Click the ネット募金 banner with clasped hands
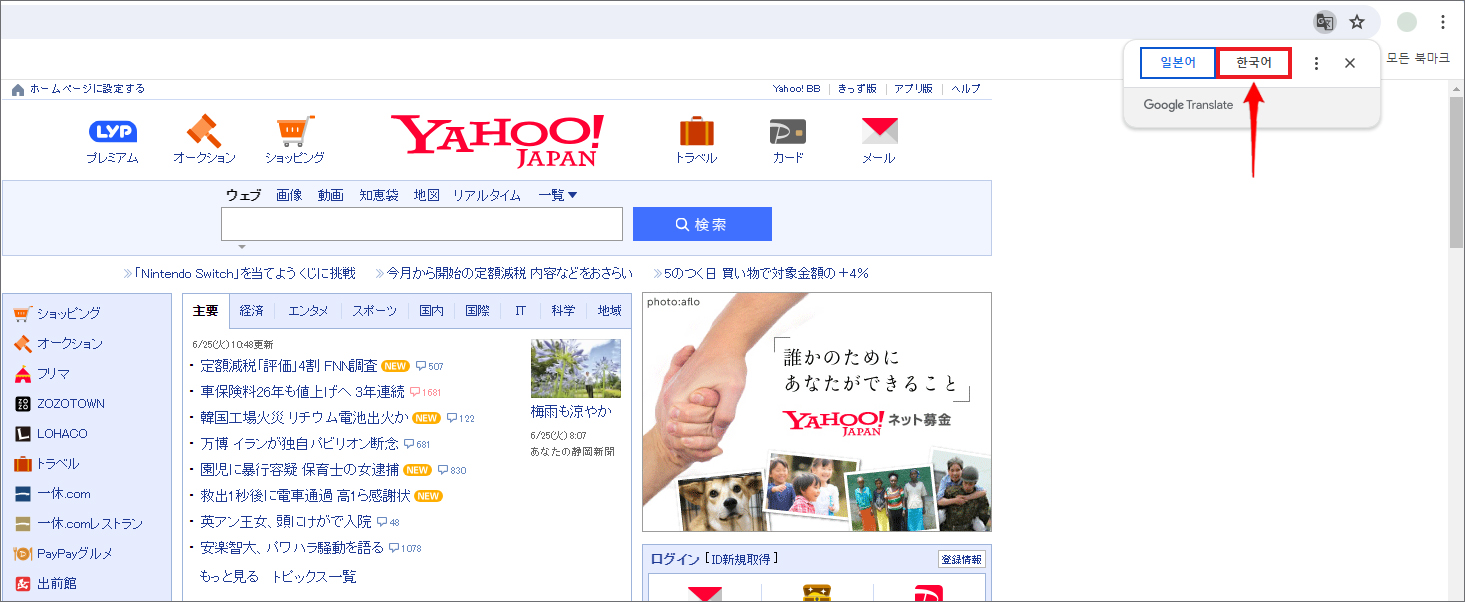Screen dimensions: 1465x602 pos(817,412)
